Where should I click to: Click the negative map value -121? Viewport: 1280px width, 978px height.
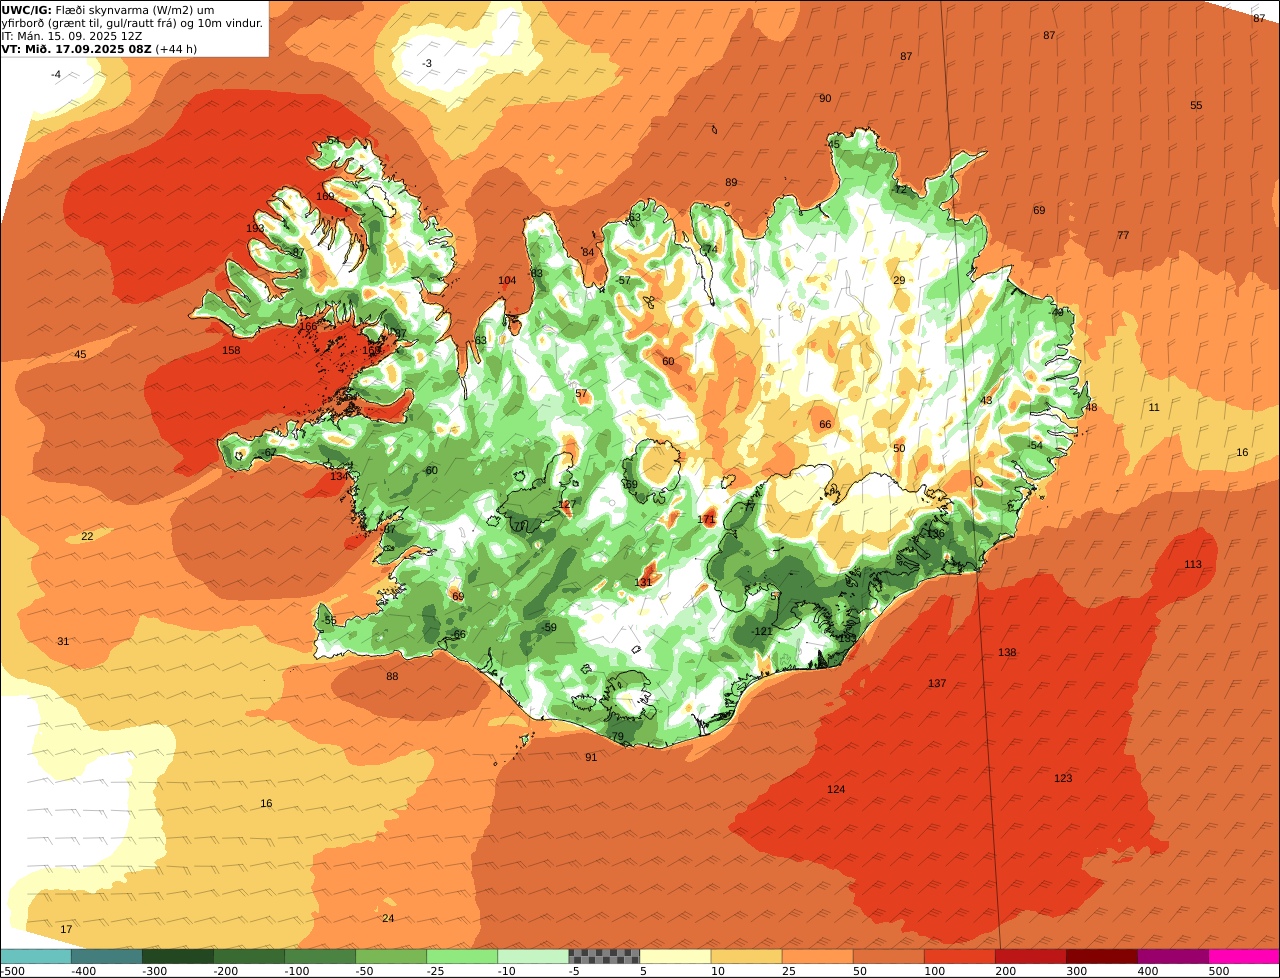762,631
